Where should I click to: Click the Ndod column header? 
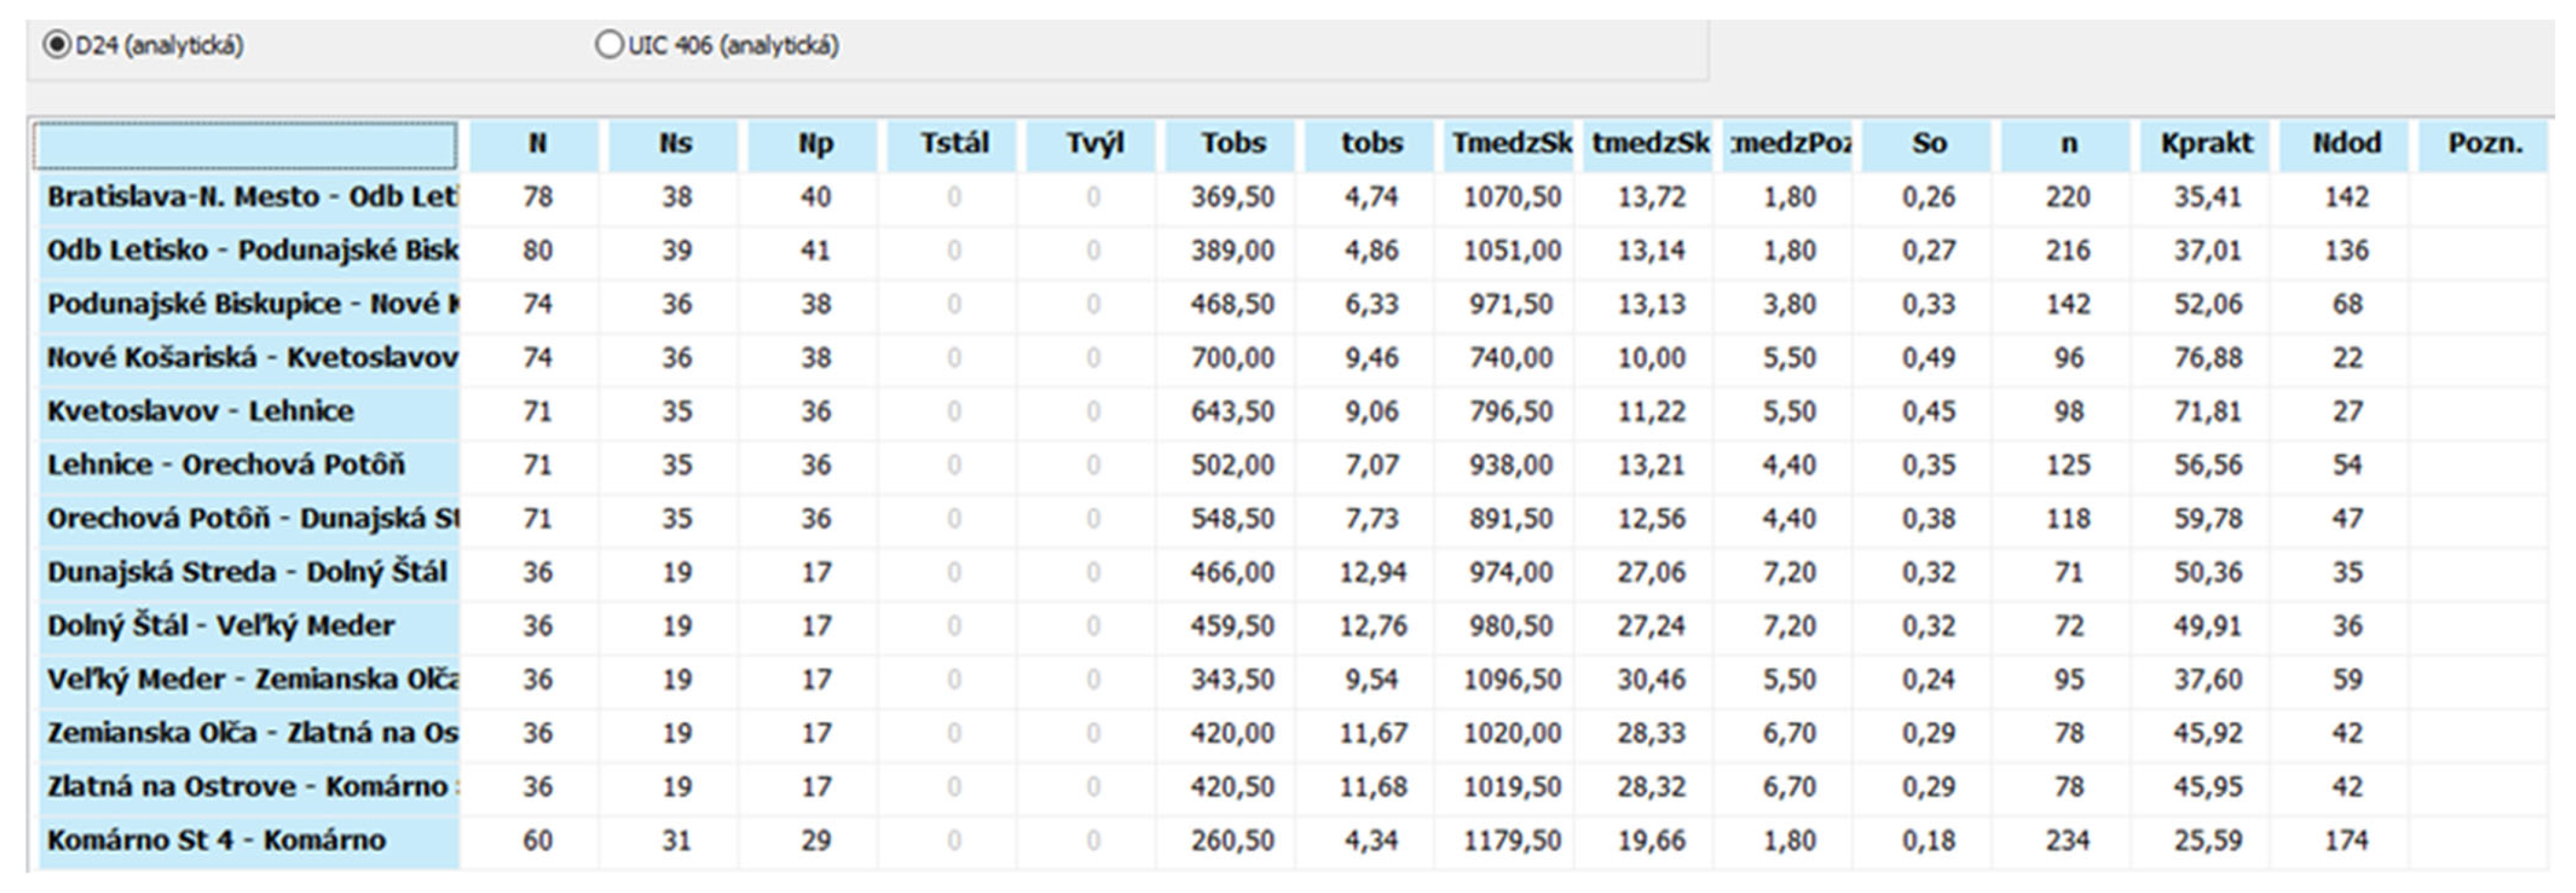coord(2346,144)
